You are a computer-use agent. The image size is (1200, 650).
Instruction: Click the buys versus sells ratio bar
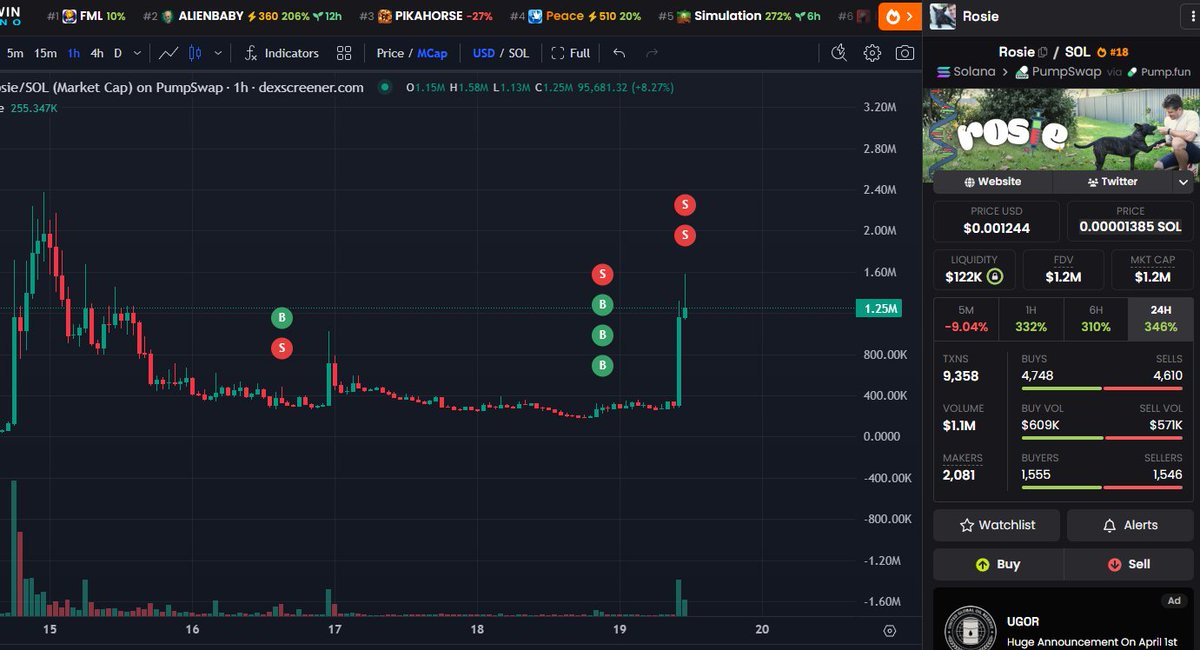click(x=1101, y=388)
